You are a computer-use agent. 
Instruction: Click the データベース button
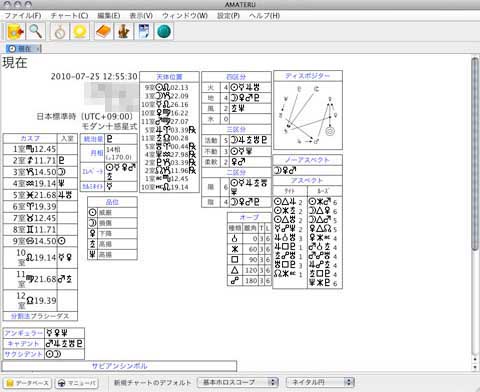coord(28,383)
